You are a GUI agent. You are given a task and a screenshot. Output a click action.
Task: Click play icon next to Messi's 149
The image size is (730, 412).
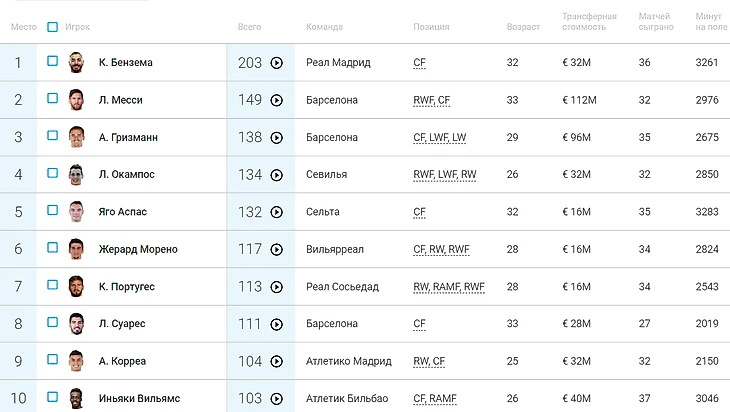coord(276,100)
